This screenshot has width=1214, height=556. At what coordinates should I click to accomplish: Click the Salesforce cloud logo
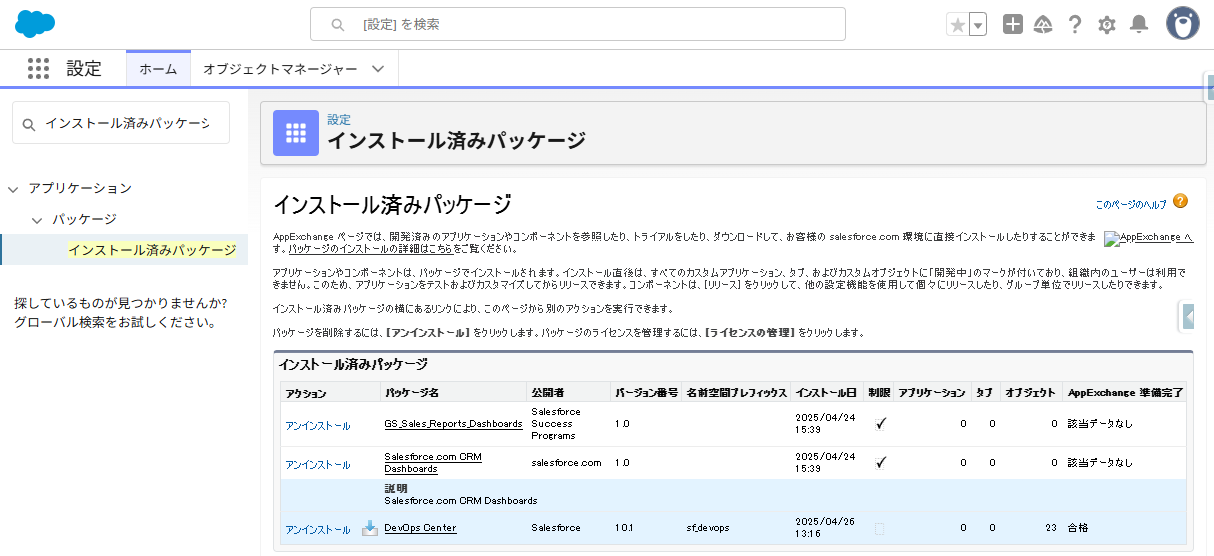click(x=35, y=23)
